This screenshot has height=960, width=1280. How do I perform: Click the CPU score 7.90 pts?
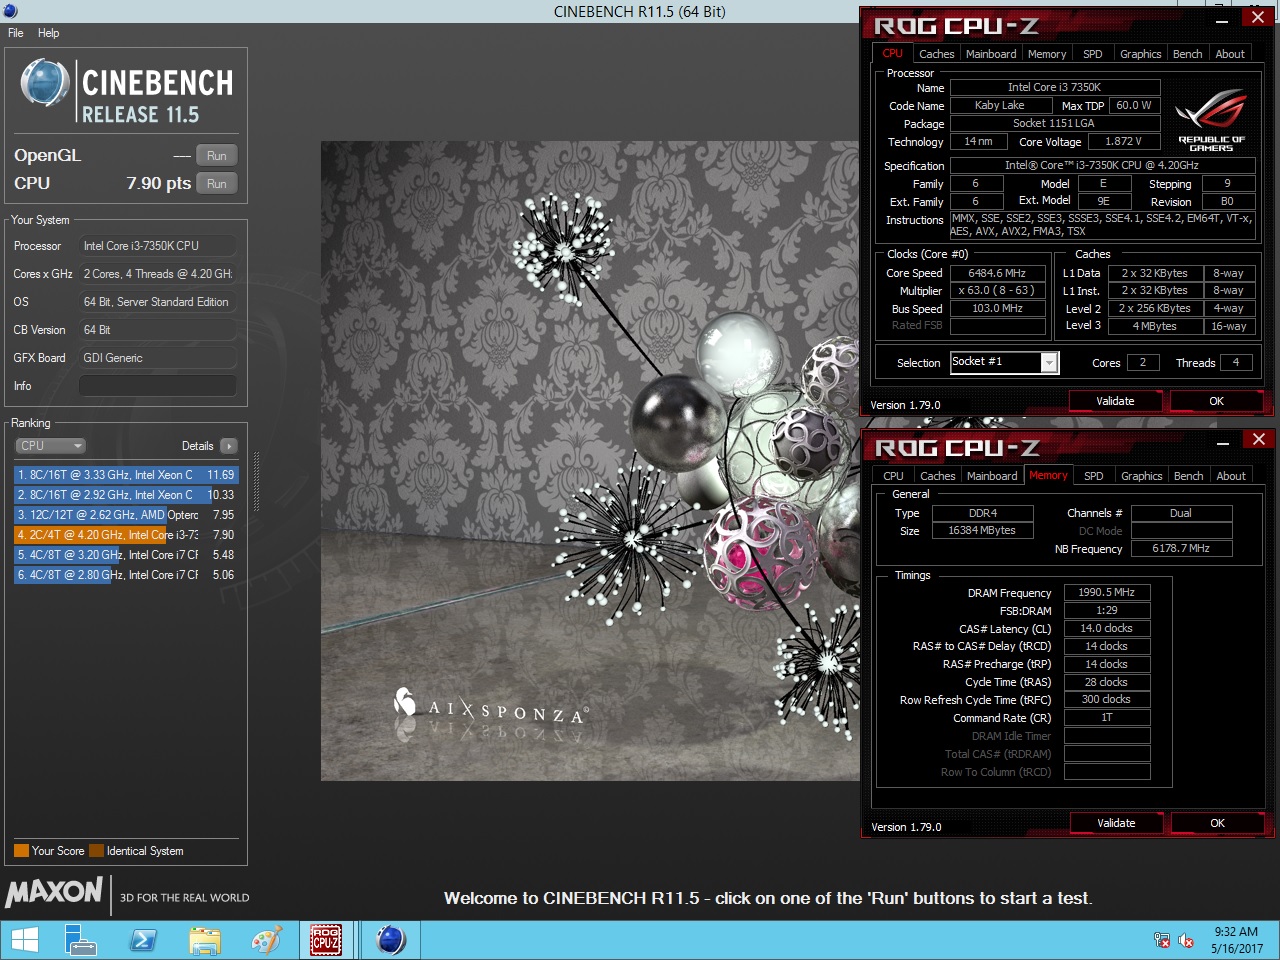click(158, 183)
